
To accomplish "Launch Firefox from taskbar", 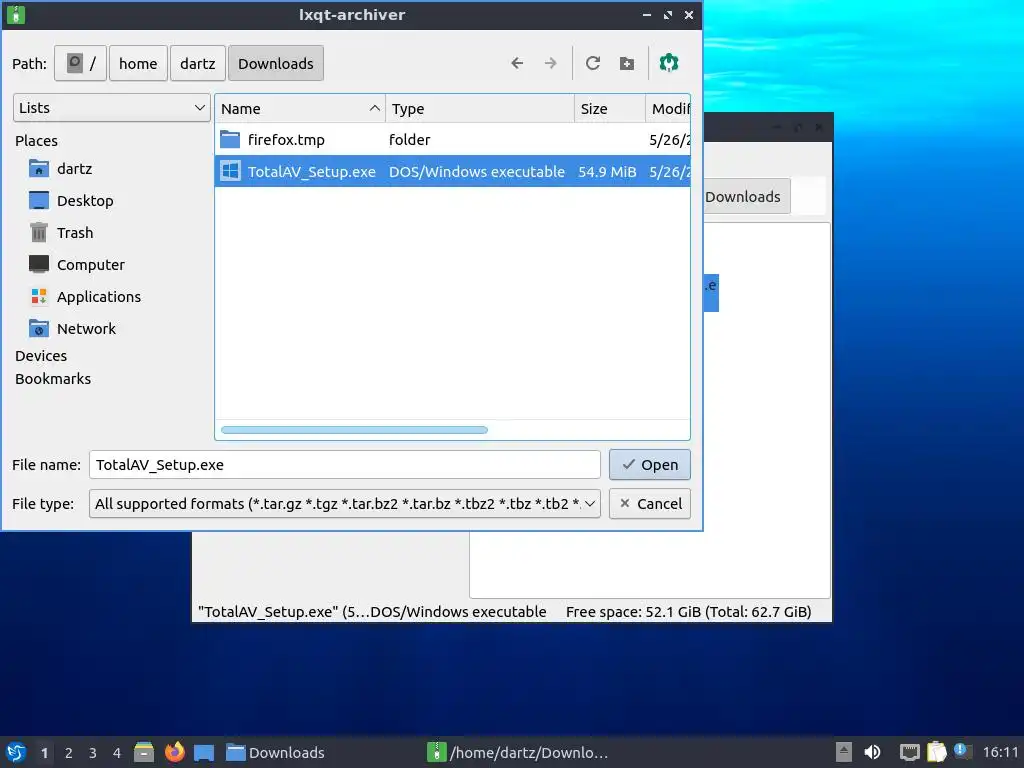I will coord(174,752).
